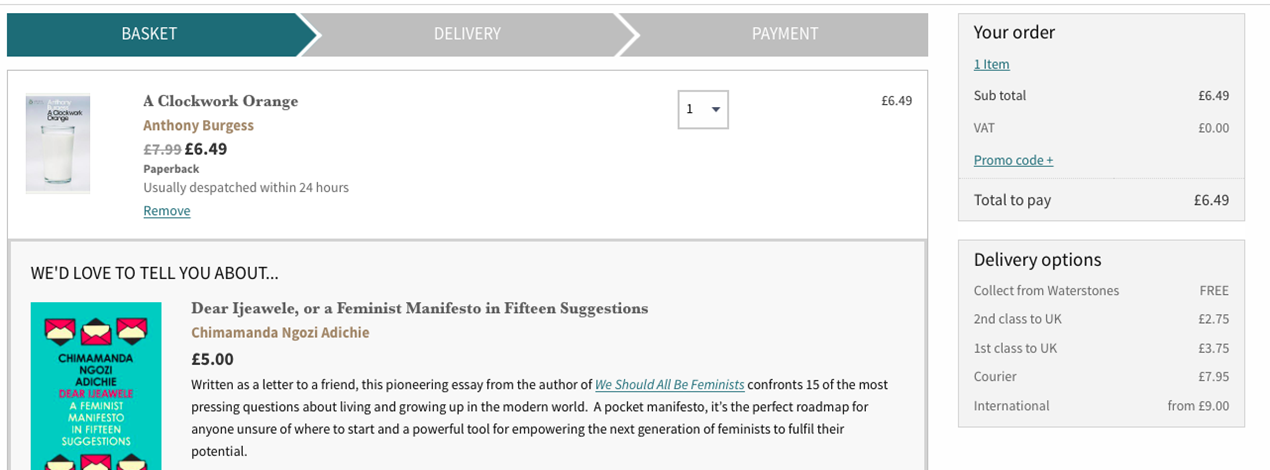
Task: Open author Anthony Burgess link
Action: click(198, 126)
